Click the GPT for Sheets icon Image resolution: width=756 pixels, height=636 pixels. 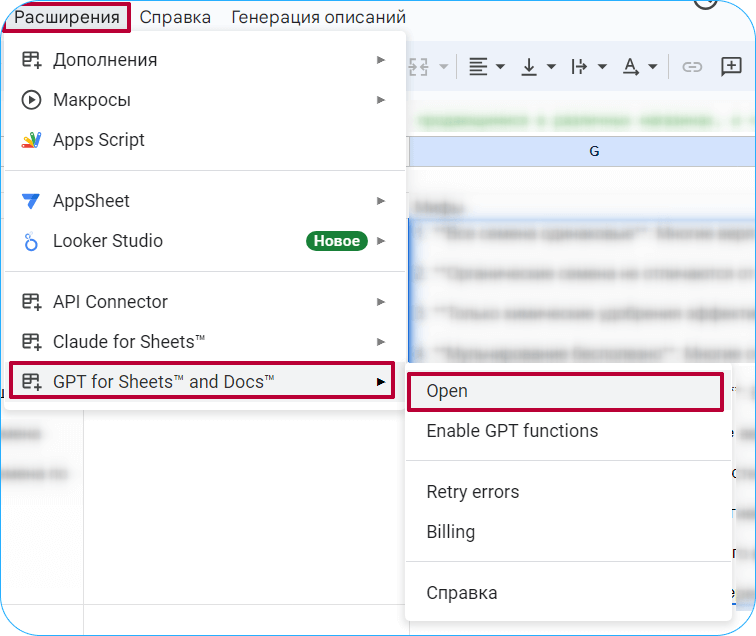32,382
